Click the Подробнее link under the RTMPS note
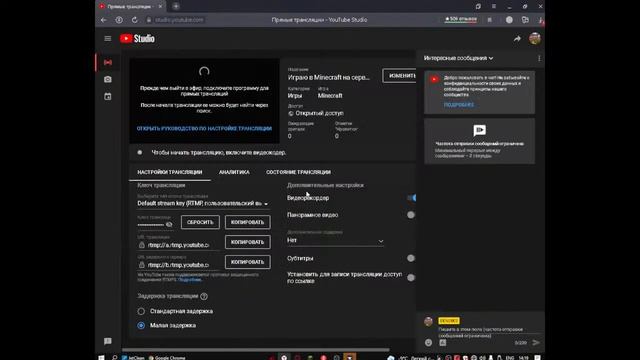Viewport: 640px width, 360px height. 190,280
